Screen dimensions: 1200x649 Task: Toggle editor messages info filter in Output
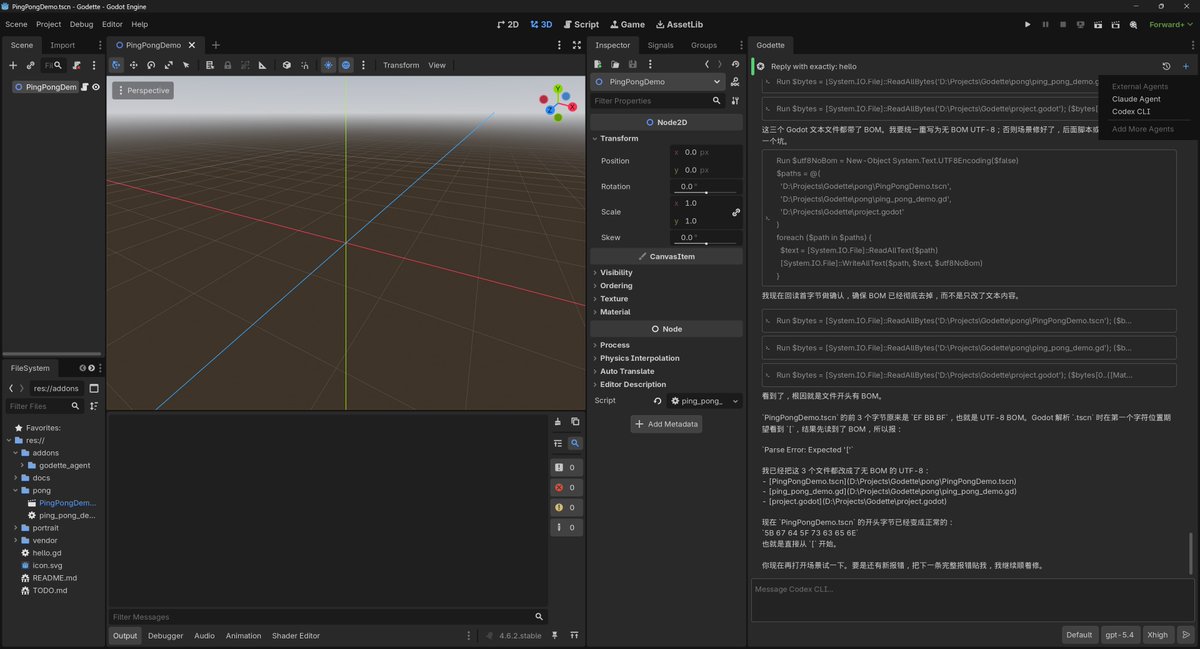pyautogui.click(x=565, y=527)
